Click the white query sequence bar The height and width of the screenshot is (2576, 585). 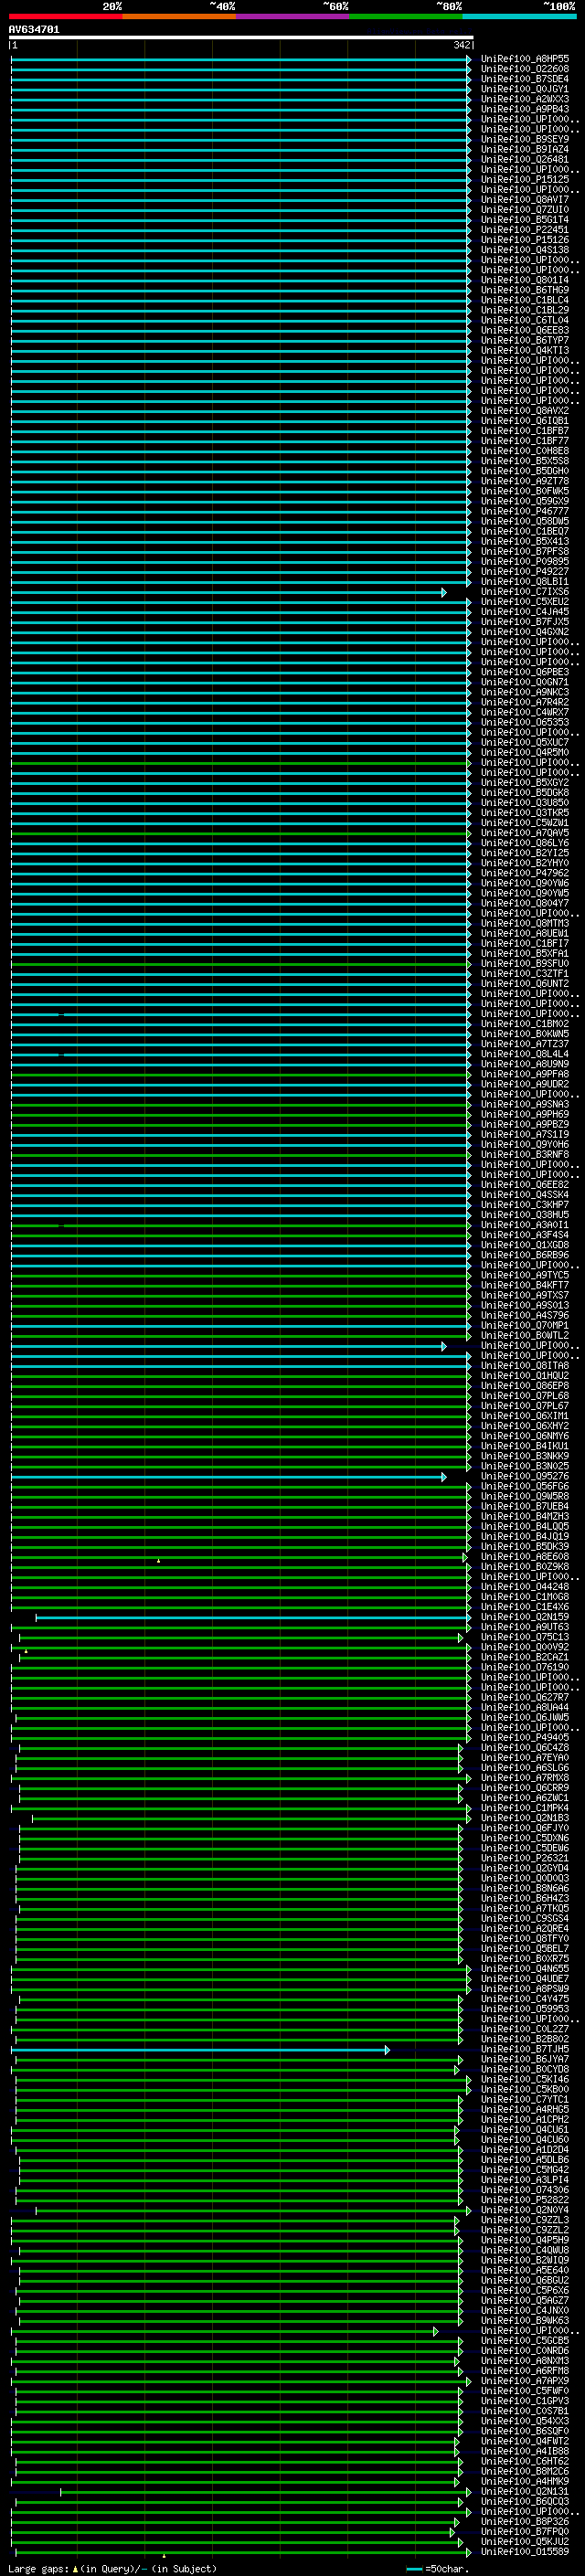pyautogui.click(x=241, y=38)
